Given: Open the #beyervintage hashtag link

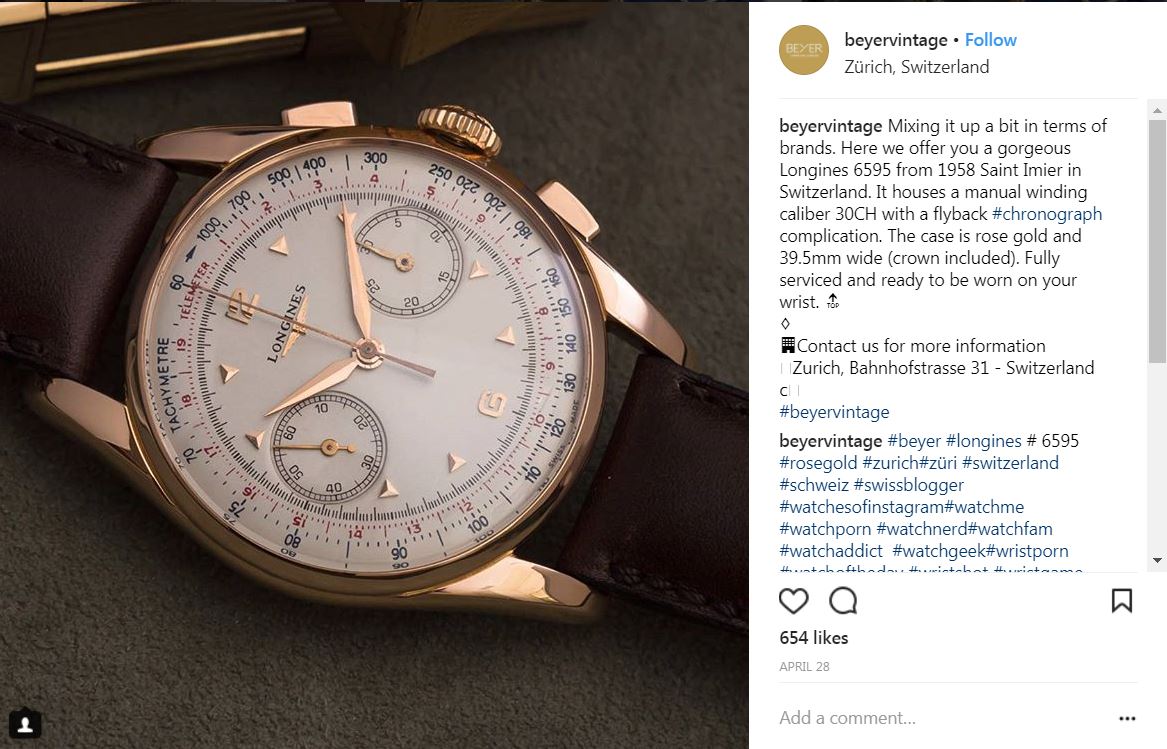Looking at the screenshot, I should point(834,412).
